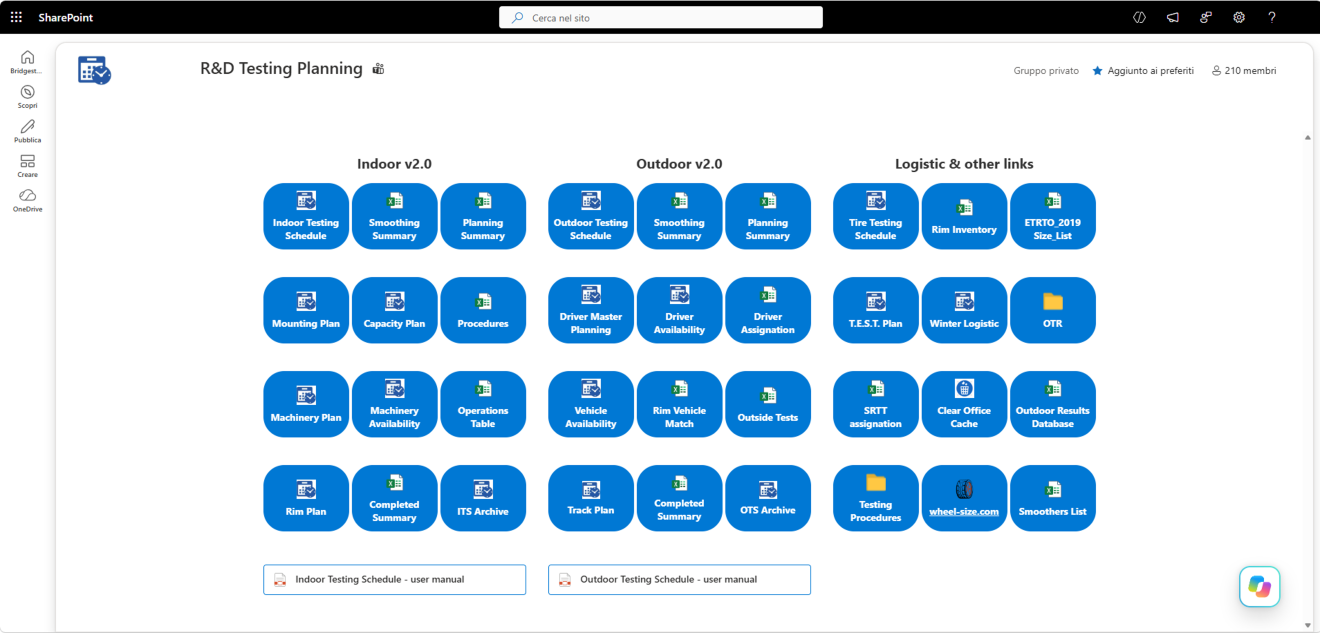The height and width of the screenshot is (633, 1320).
Task: Open the help question mark icon
Action: pos(1272,17)
